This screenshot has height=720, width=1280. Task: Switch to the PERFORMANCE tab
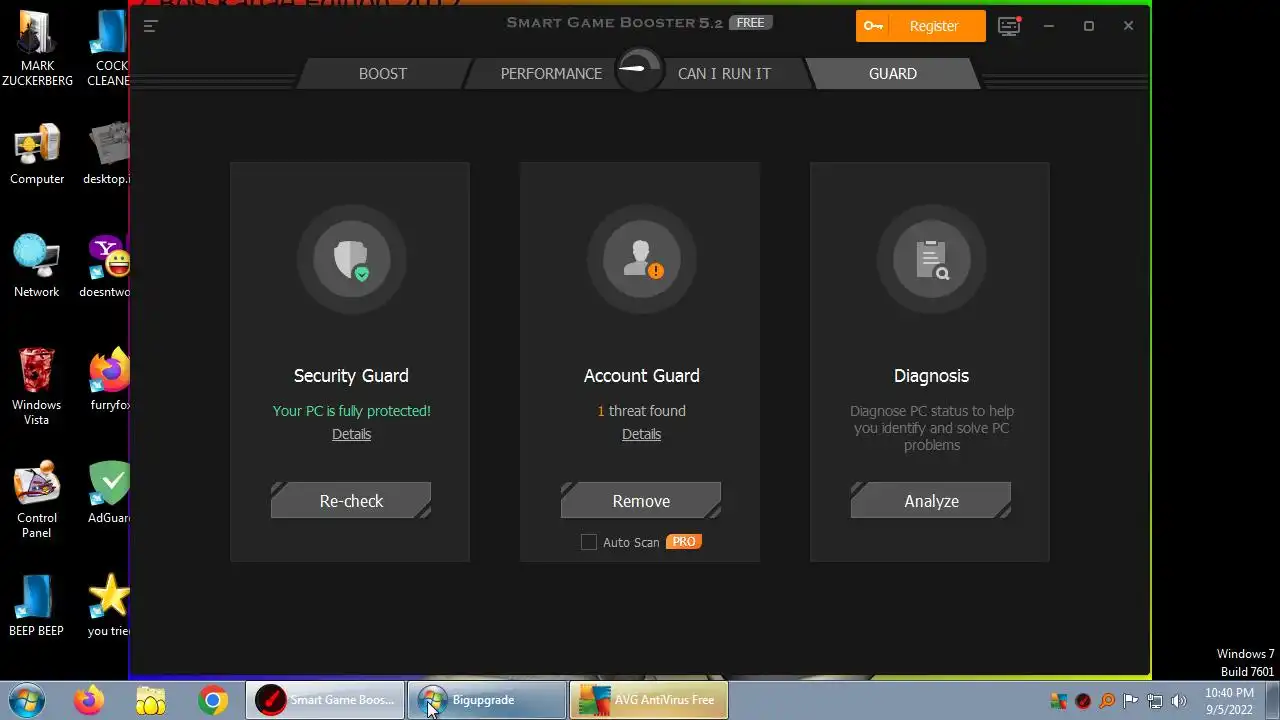[551, 73]
